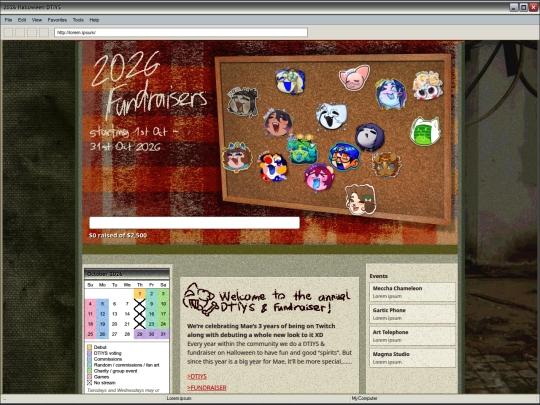
Task: Click the round purple-haired pale face sticker
Action: click(370, 138)
